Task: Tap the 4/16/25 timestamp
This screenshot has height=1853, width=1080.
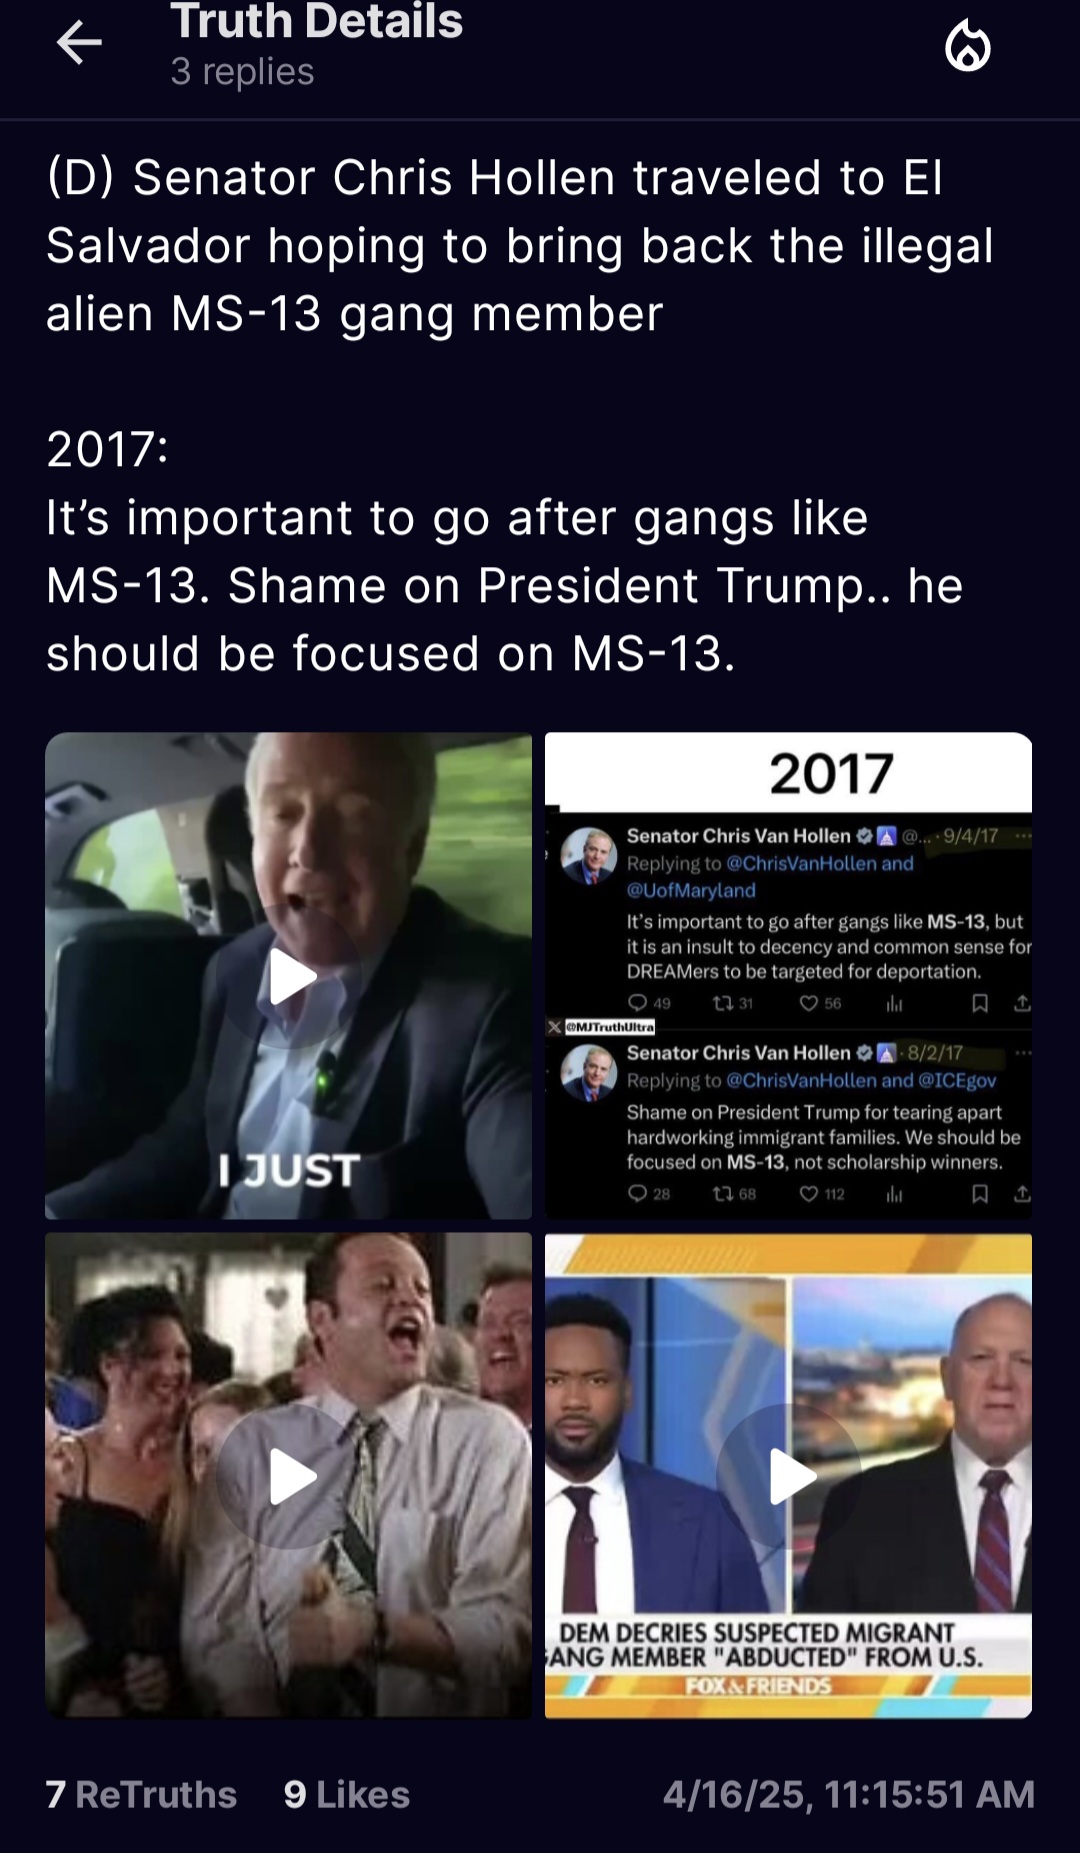Action: 849,1794
